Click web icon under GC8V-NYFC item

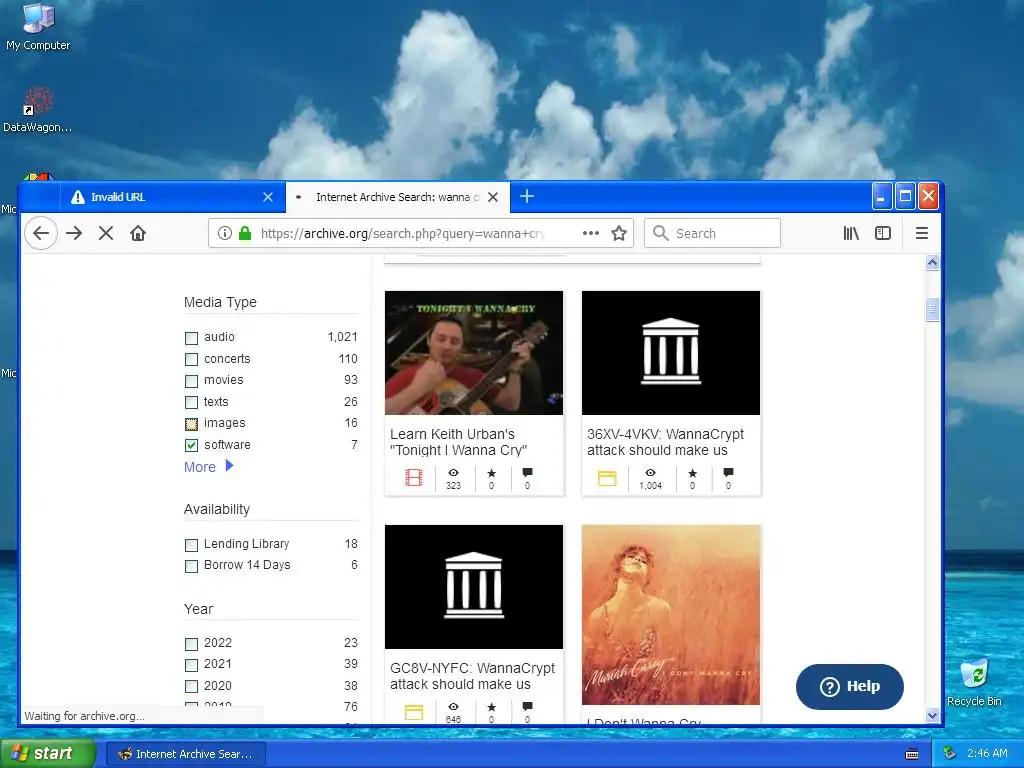(414, 712)
